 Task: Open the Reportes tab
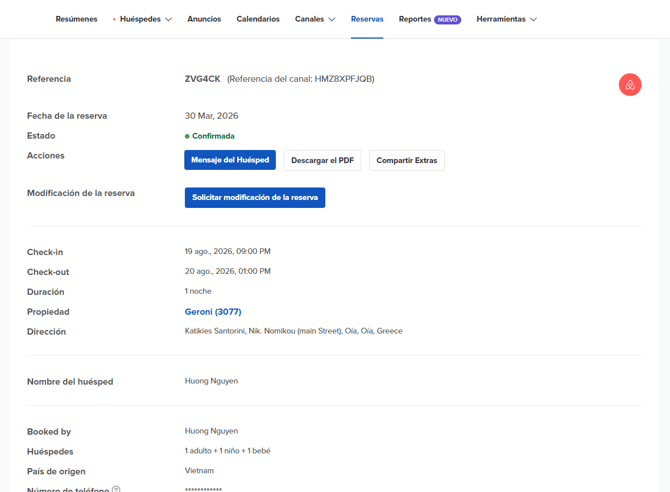click(415, 19)
